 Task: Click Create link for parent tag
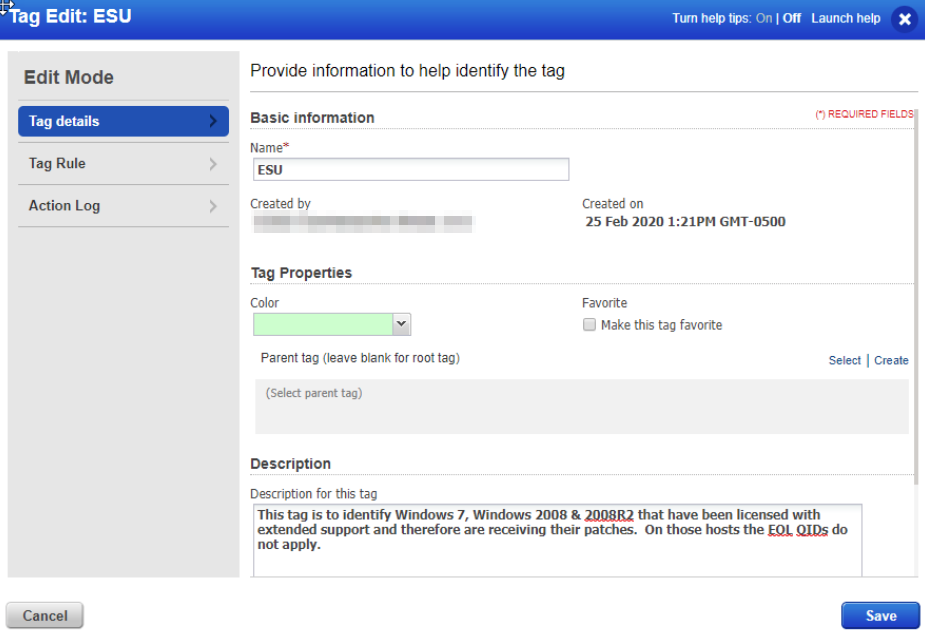891,360
